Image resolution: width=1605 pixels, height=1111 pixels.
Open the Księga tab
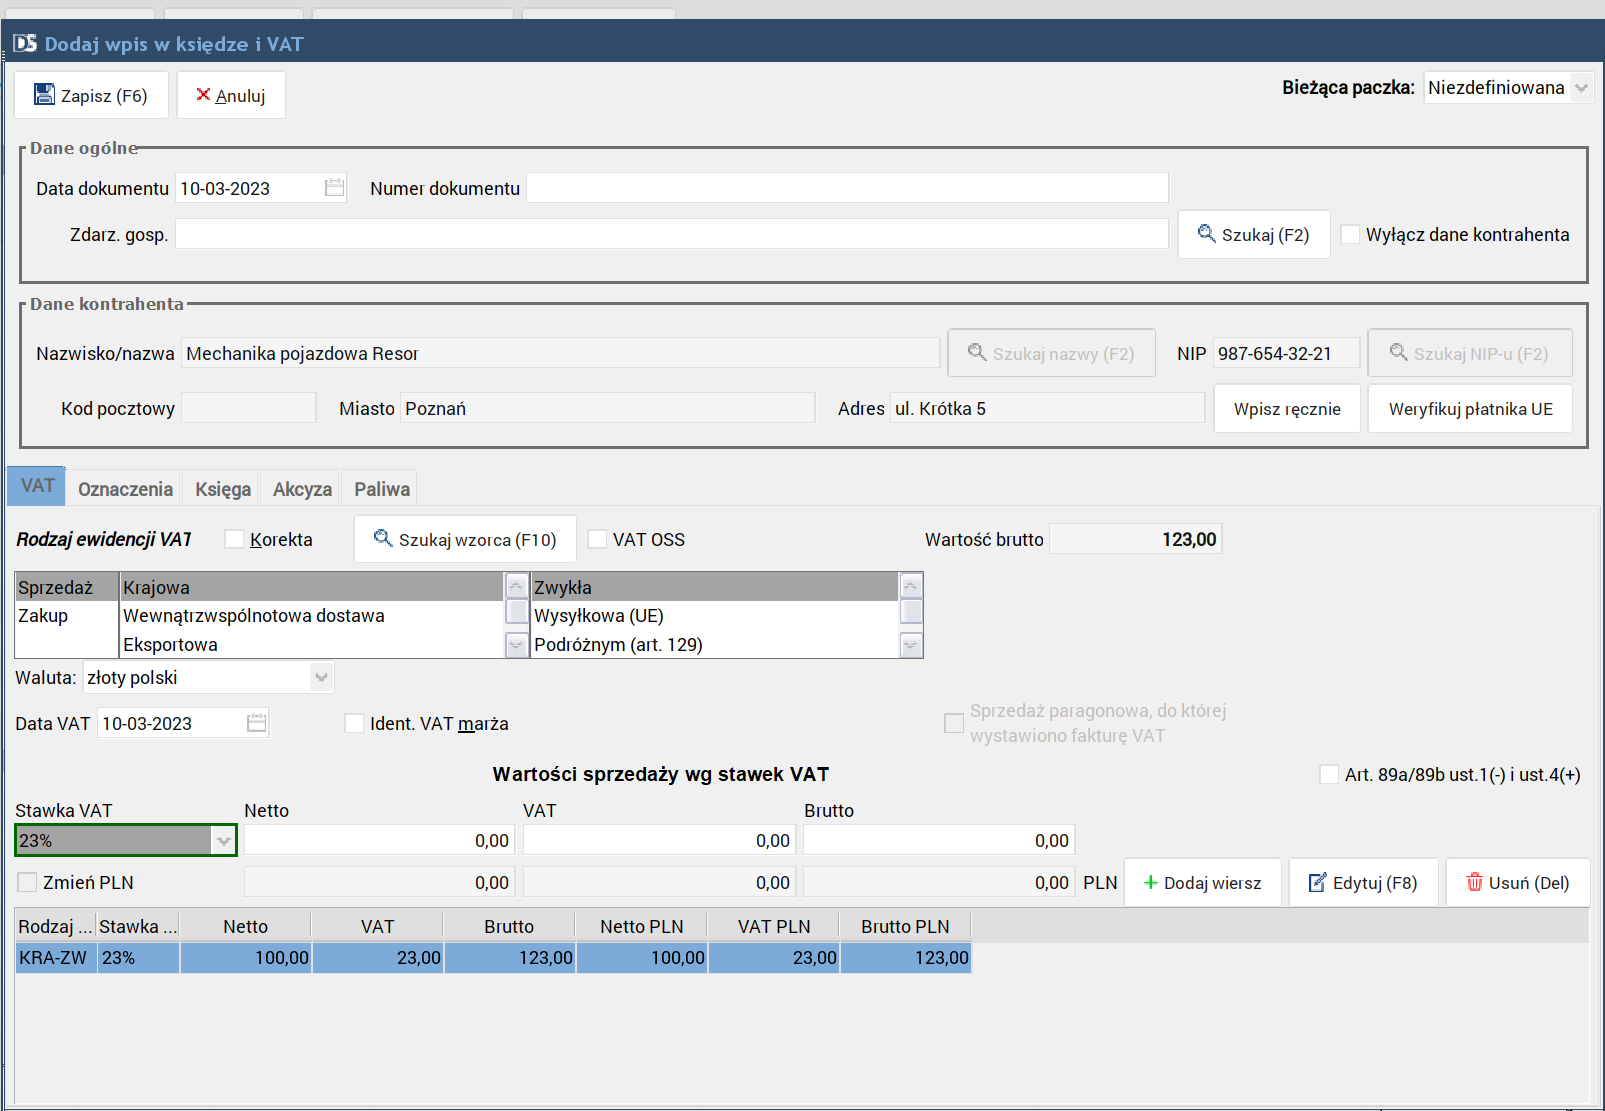pyautogui.click(x=223, y=489)
